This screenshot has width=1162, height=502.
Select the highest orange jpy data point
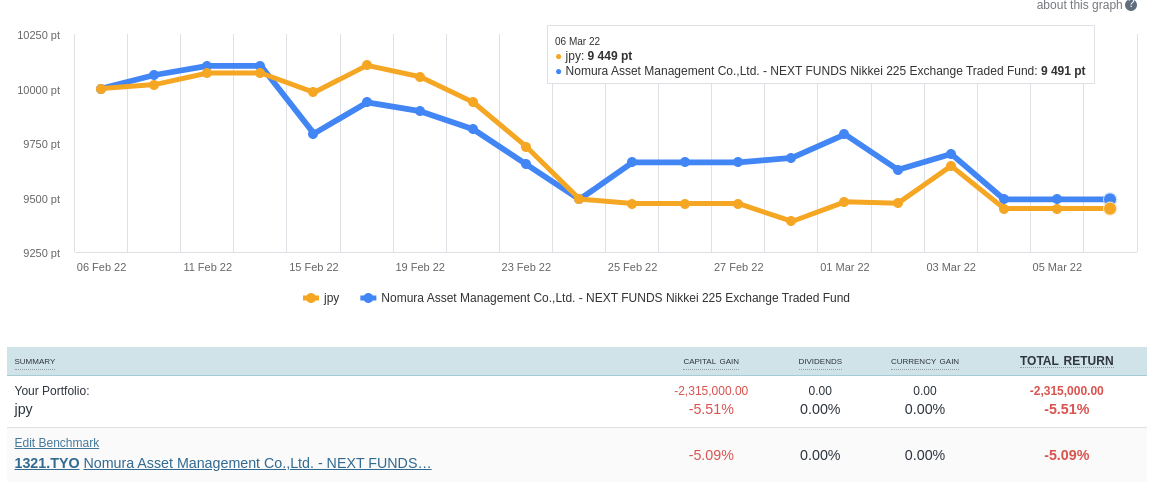pos(367,65)
